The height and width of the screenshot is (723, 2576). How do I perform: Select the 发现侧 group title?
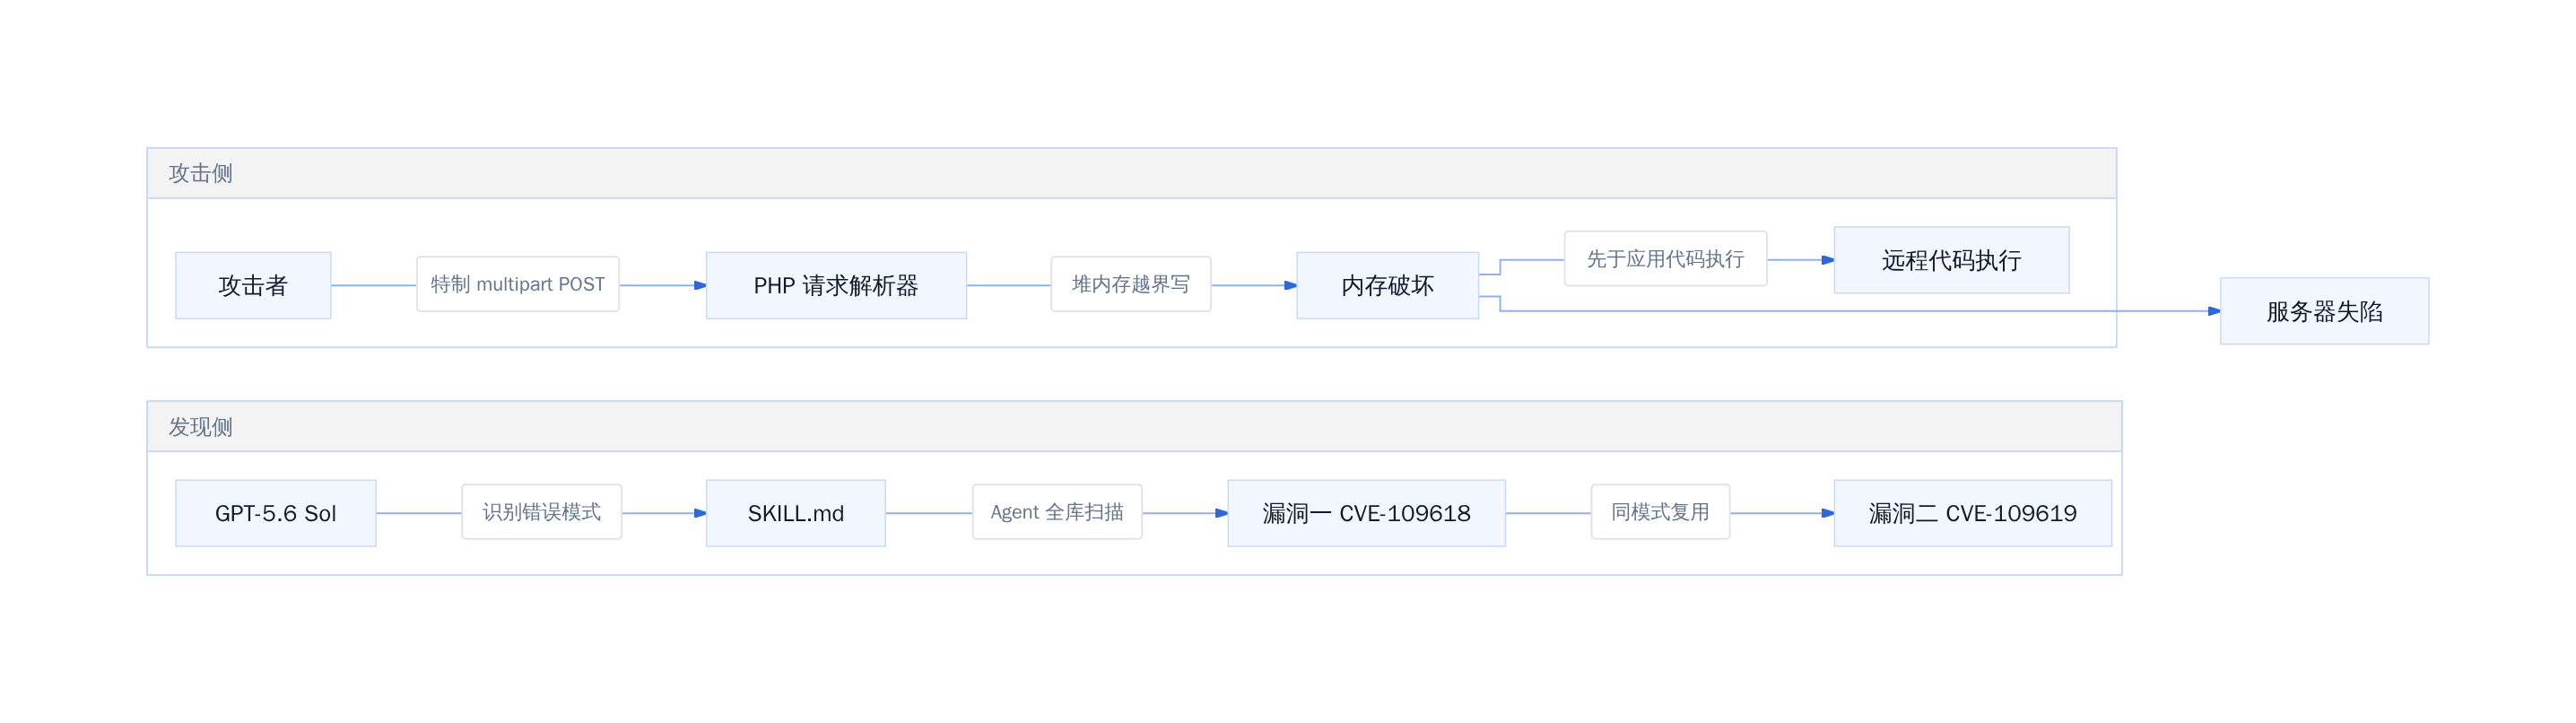[x=200, y=427]
